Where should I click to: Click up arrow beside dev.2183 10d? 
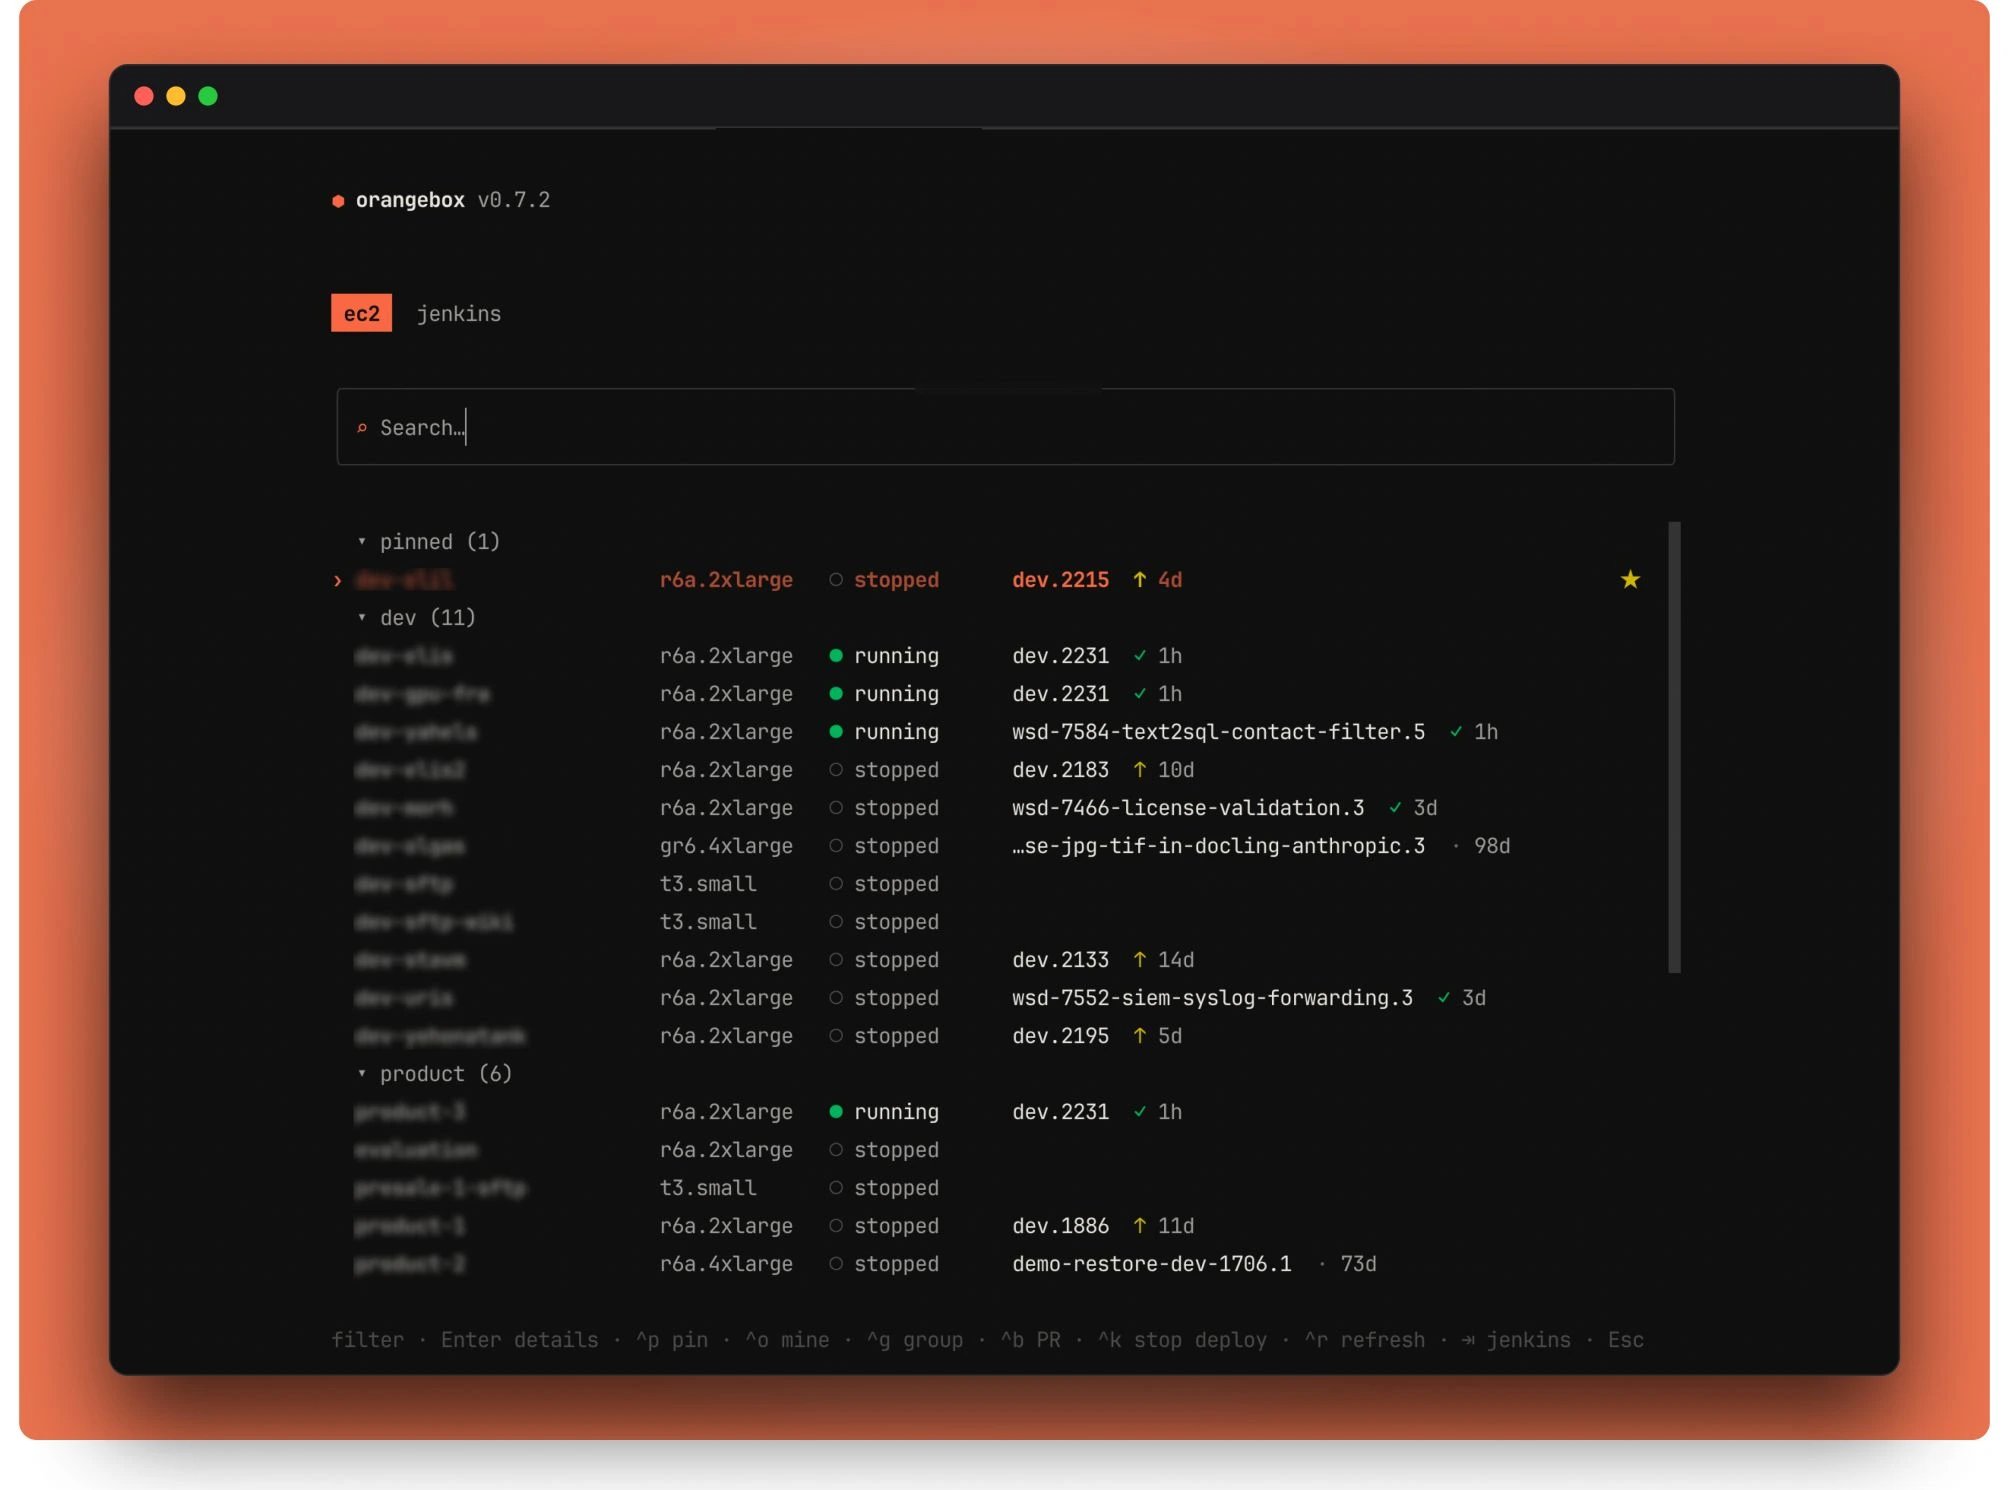click(x=1139, y=769)
